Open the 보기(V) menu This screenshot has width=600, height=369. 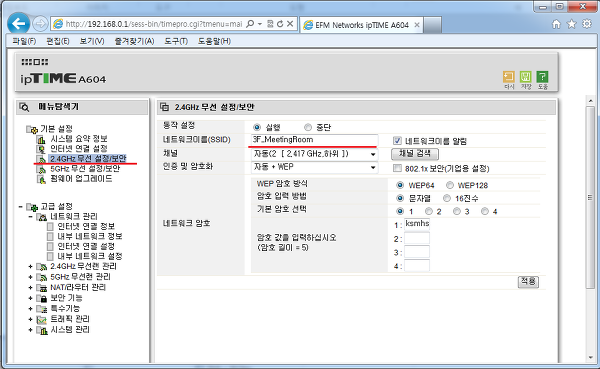(92, 41)
